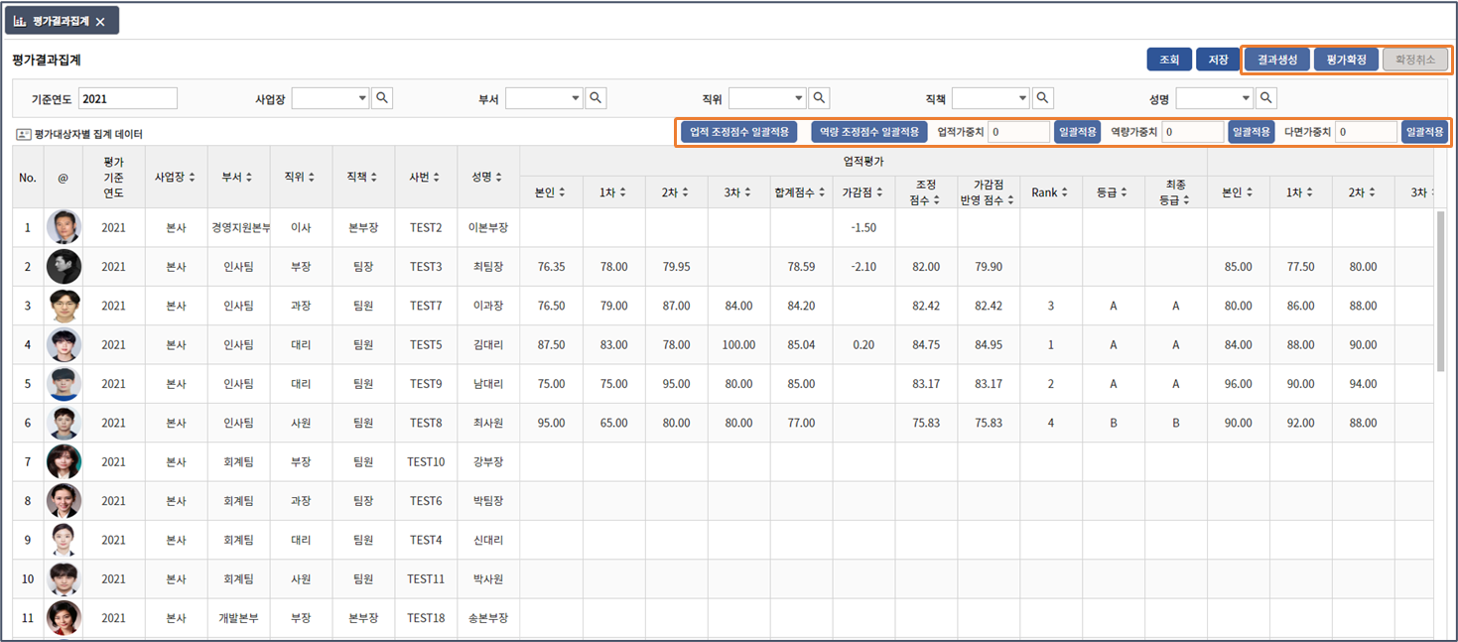Click 조정 점수 cell 84.75
Viewport: 1458px width, 642px height.
point(926,344)
